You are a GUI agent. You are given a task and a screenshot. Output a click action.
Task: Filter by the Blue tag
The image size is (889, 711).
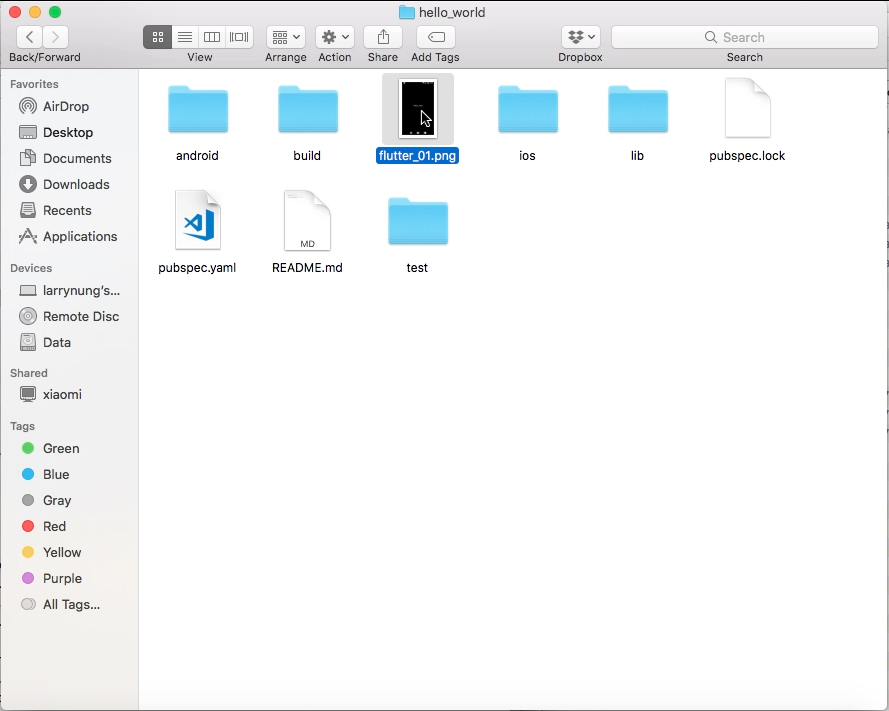(x=69, y=475)
